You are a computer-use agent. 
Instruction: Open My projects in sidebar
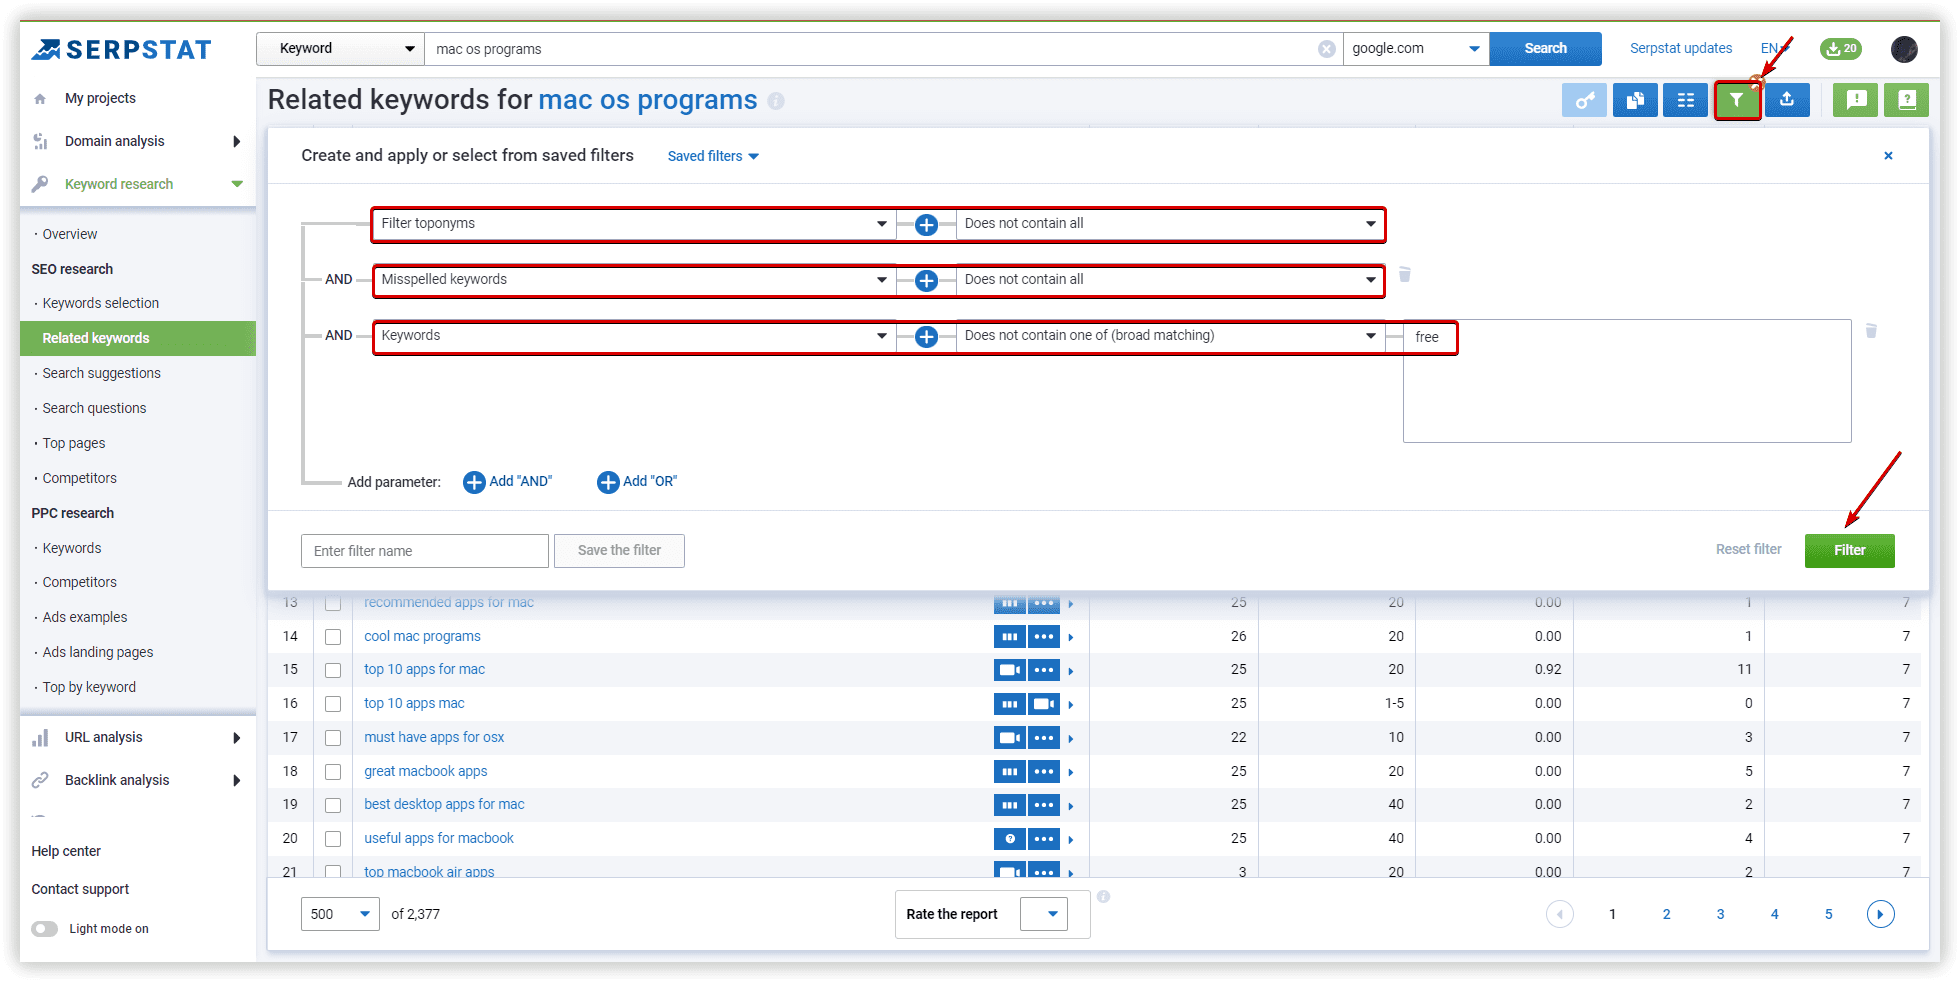point(100,99)
